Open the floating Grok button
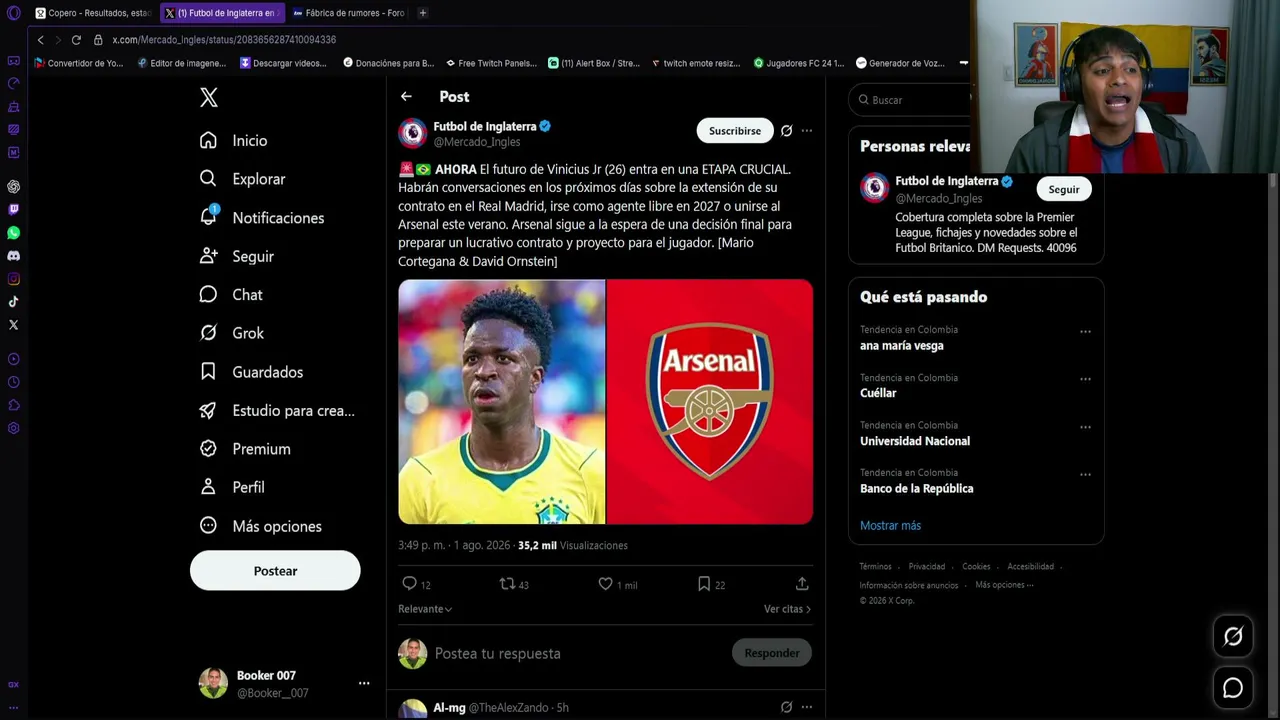The height and width of the screenshot is (720, 1280). pyautogui.click(x=1233, y=636)
